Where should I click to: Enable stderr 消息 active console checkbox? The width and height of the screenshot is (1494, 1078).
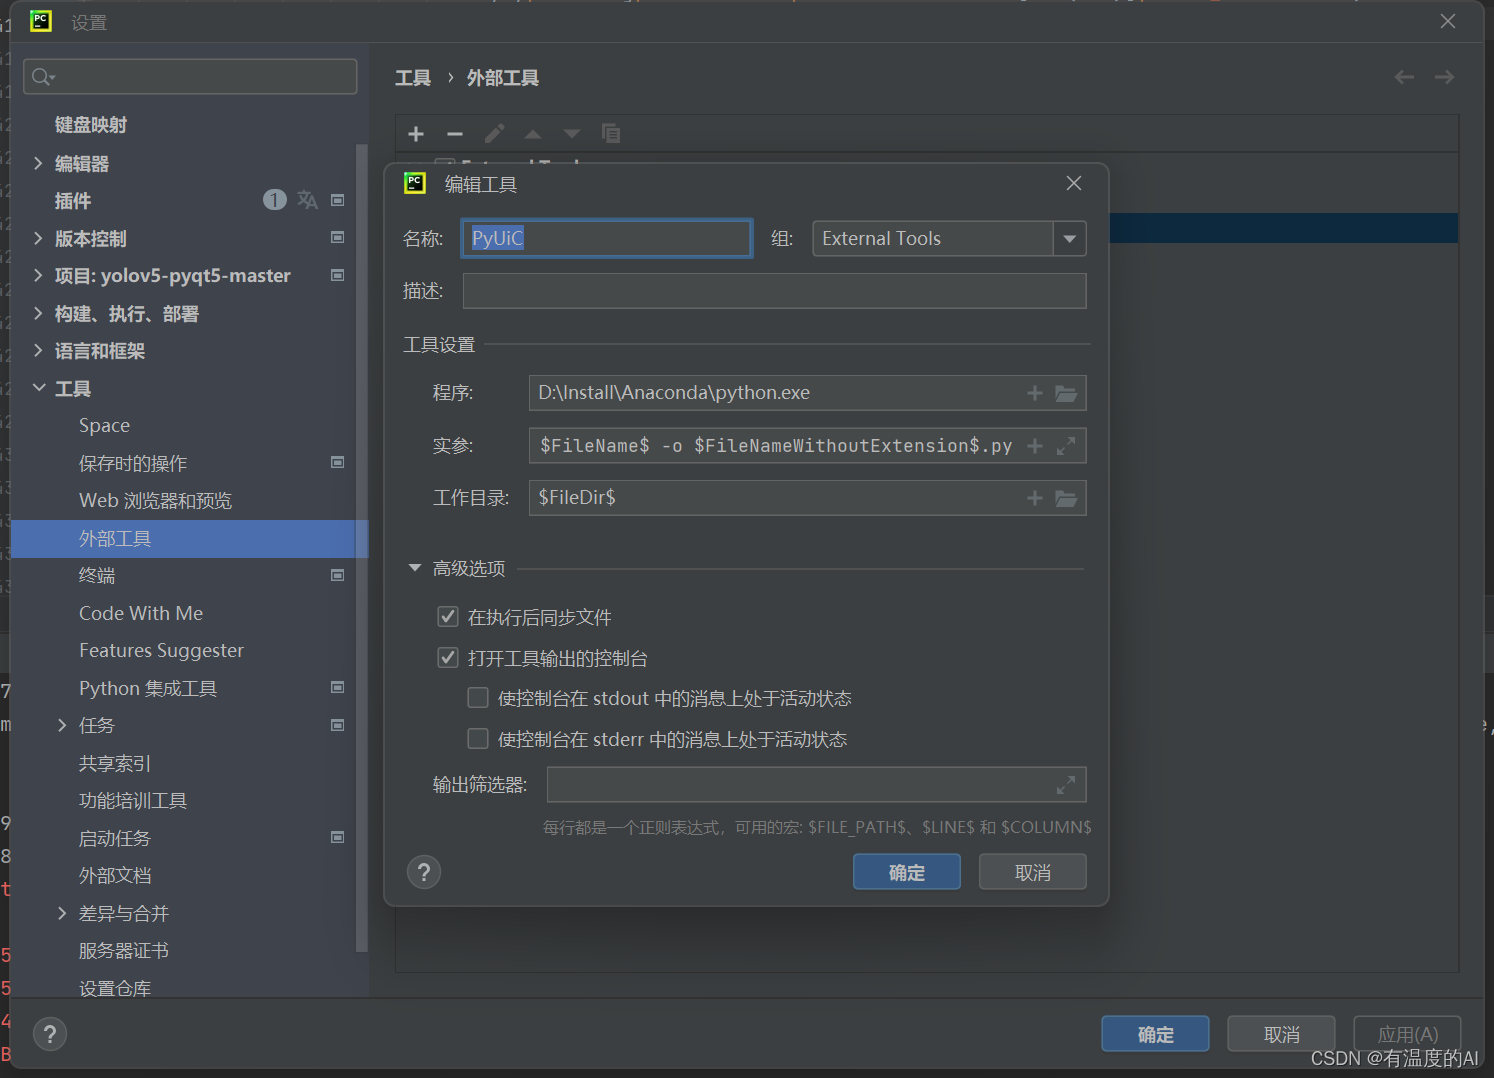point(478,739)
